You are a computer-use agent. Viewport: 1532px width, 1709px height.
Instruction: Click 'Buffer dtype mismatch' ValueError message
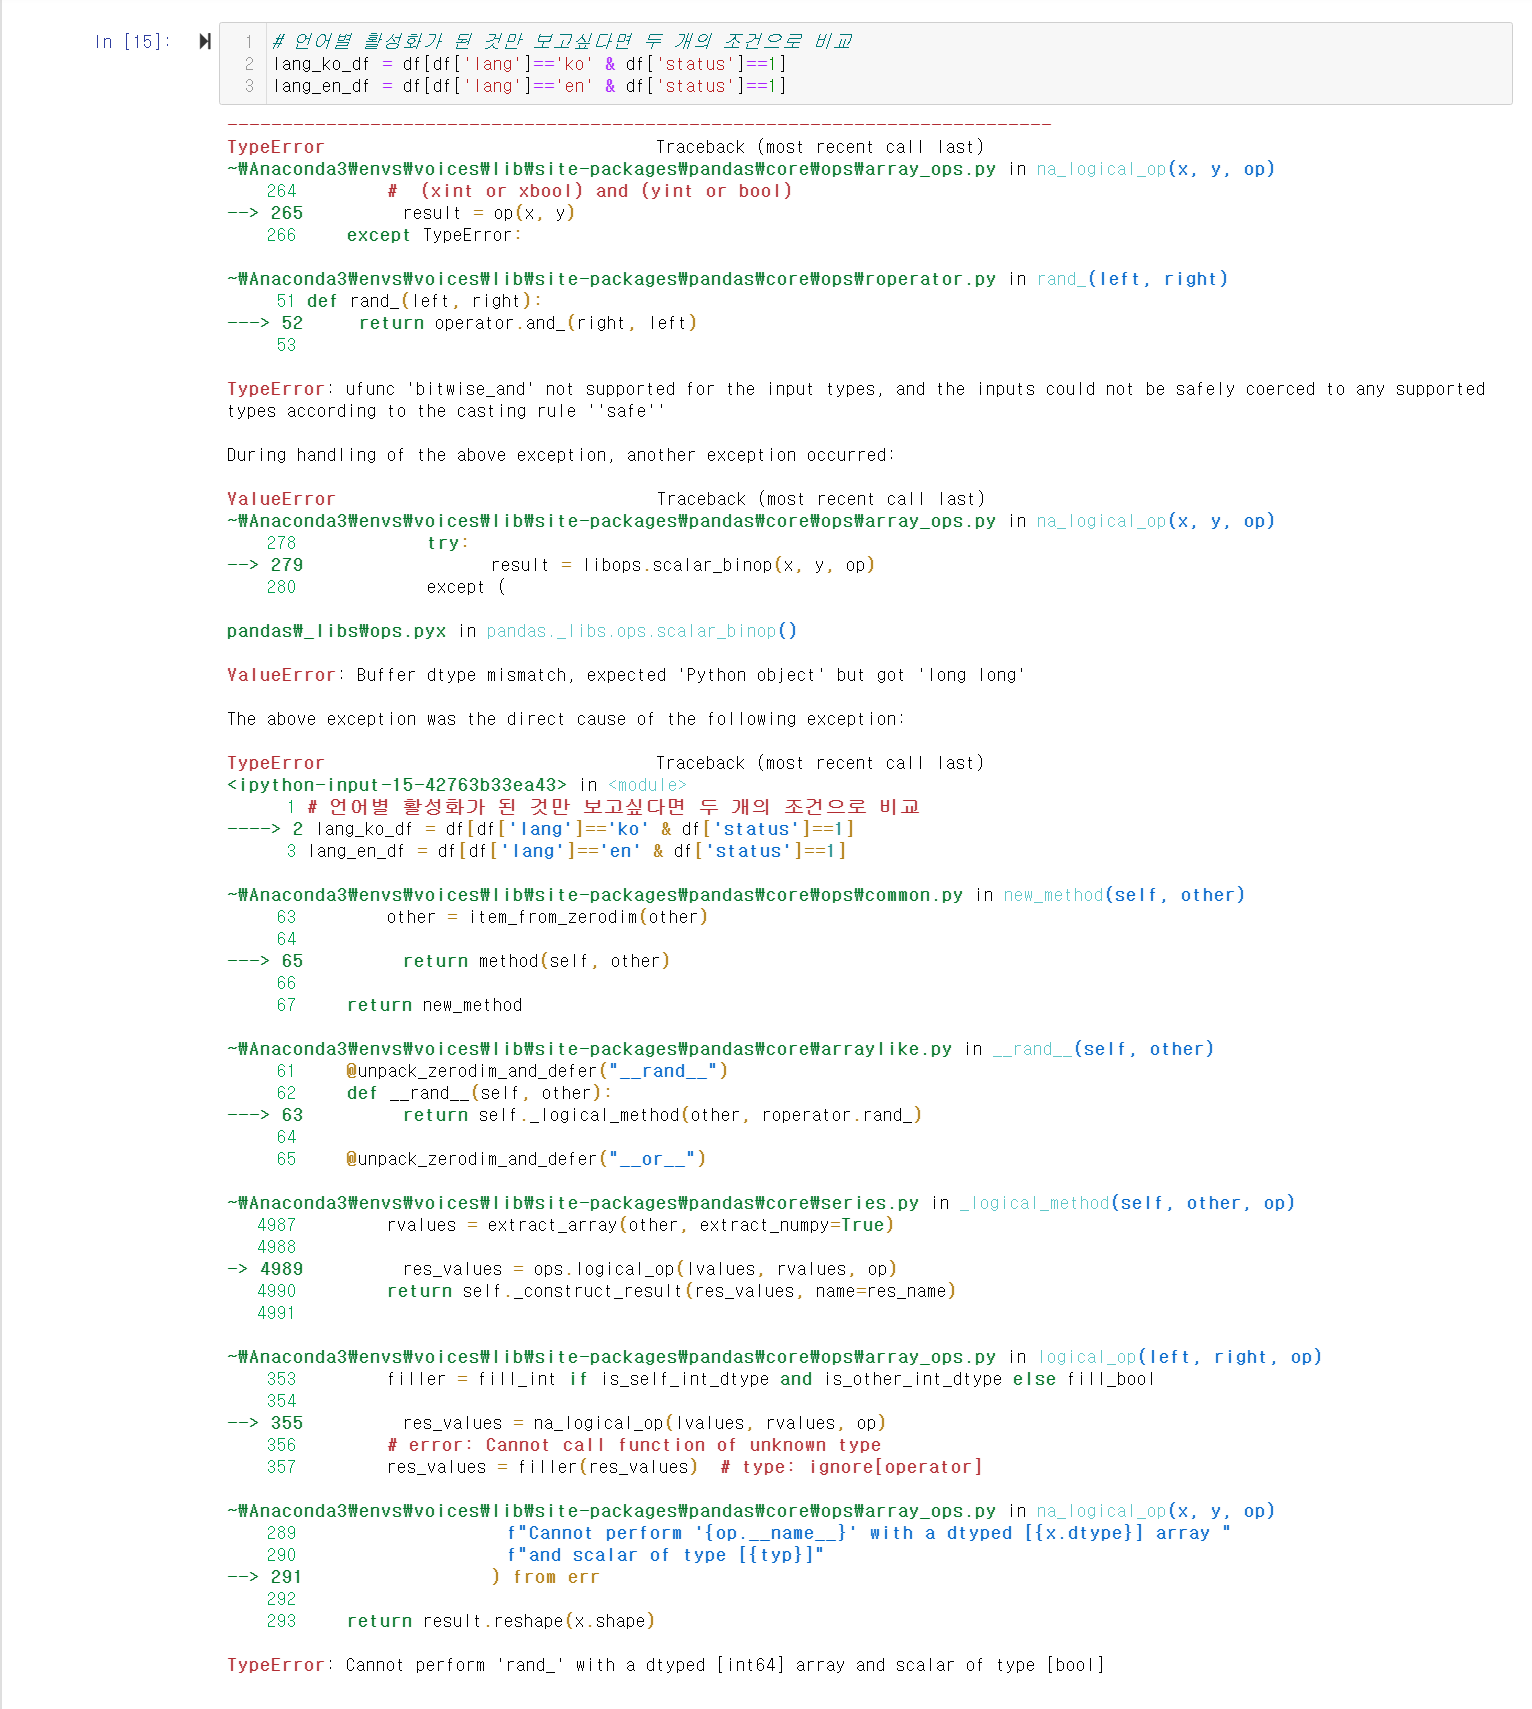coord(625,675)
